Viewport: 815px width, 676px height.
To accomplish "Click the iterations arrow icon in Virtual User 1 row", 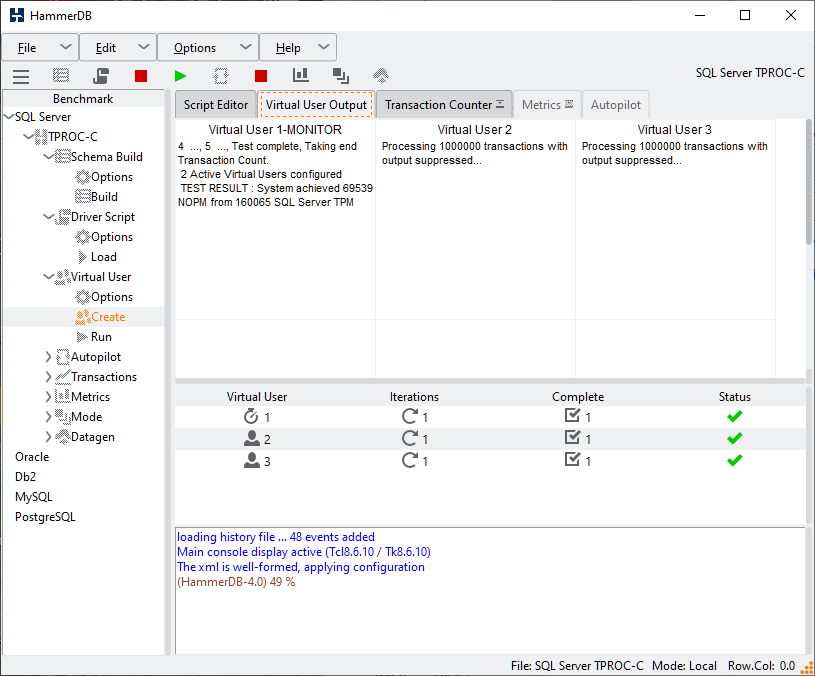I will 410,416.
